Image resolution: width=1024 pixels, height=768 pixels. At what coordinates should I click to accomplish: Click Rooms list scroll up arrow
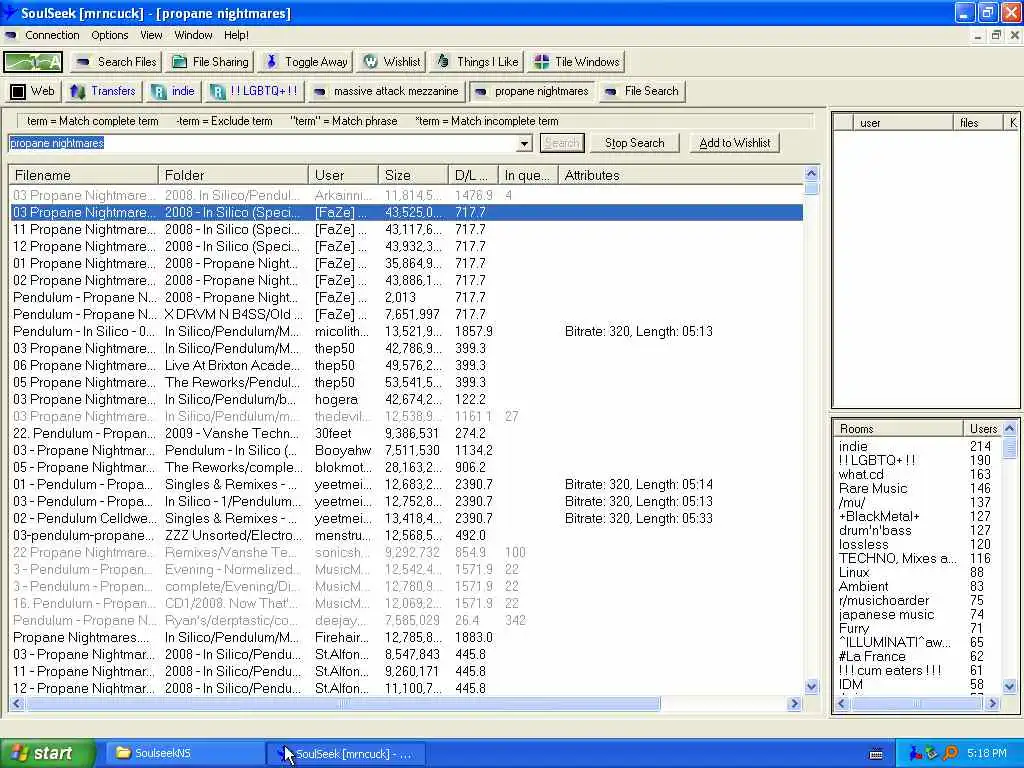point(1010,428)
